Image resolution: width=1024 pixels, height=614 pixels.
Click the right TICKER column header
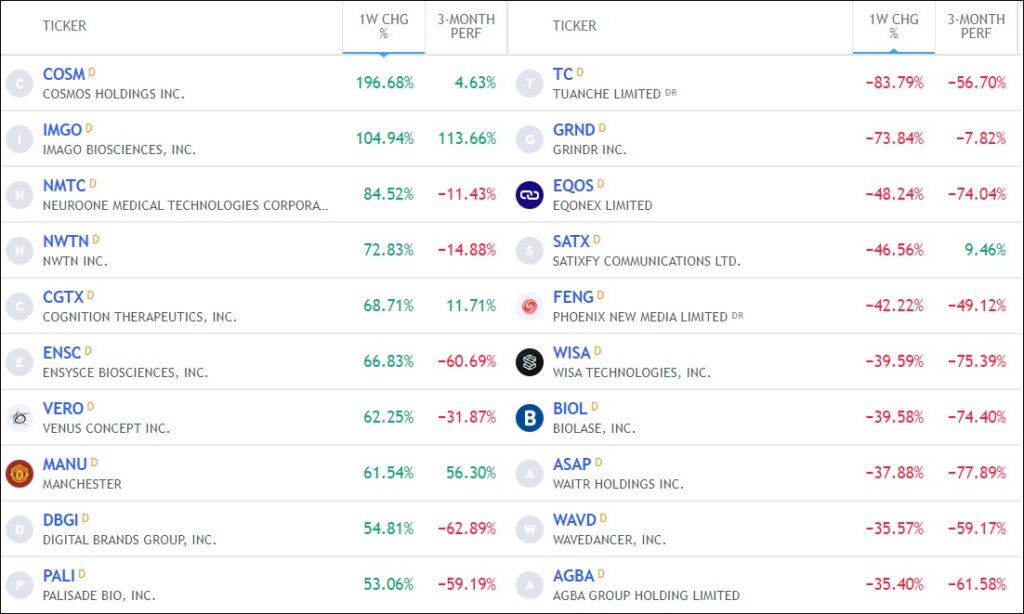(574, 26)
